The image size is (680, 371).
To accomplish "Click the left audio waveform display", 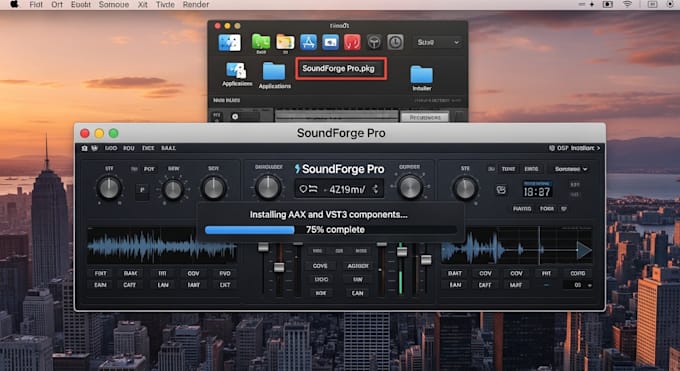I will [x=161, y=246].
